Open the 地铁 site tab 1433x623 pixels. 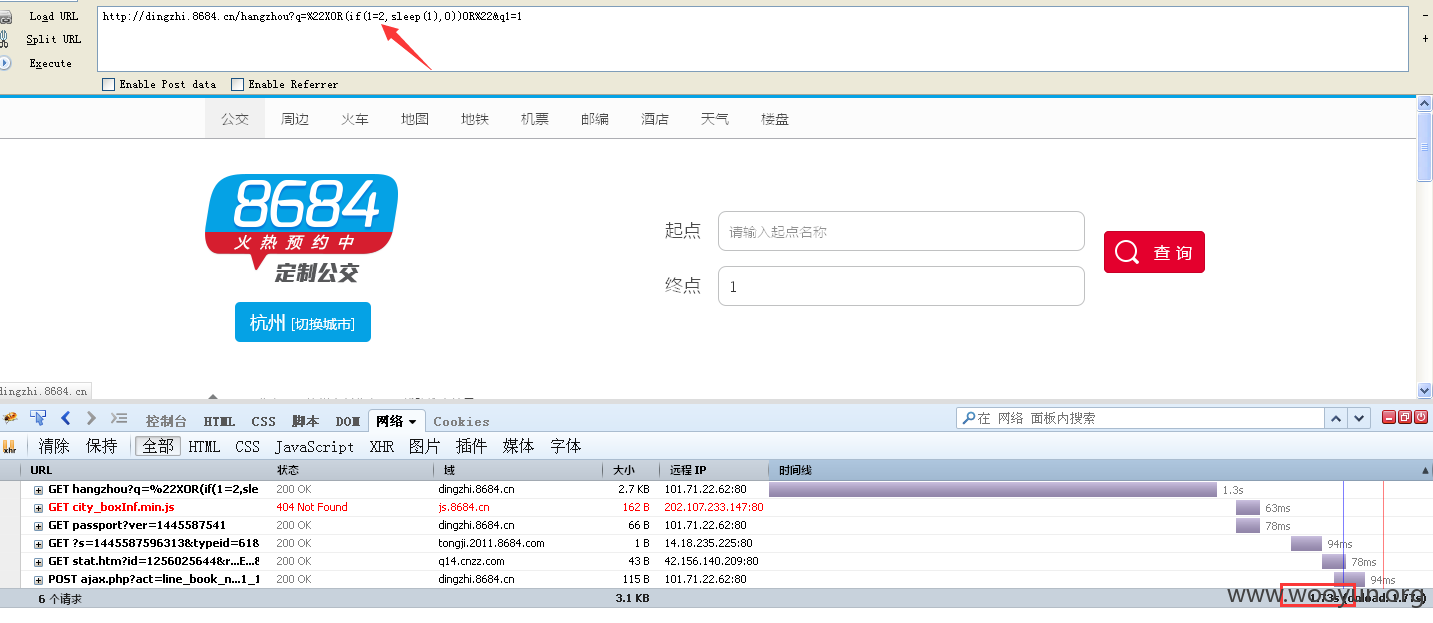[475, 119]
